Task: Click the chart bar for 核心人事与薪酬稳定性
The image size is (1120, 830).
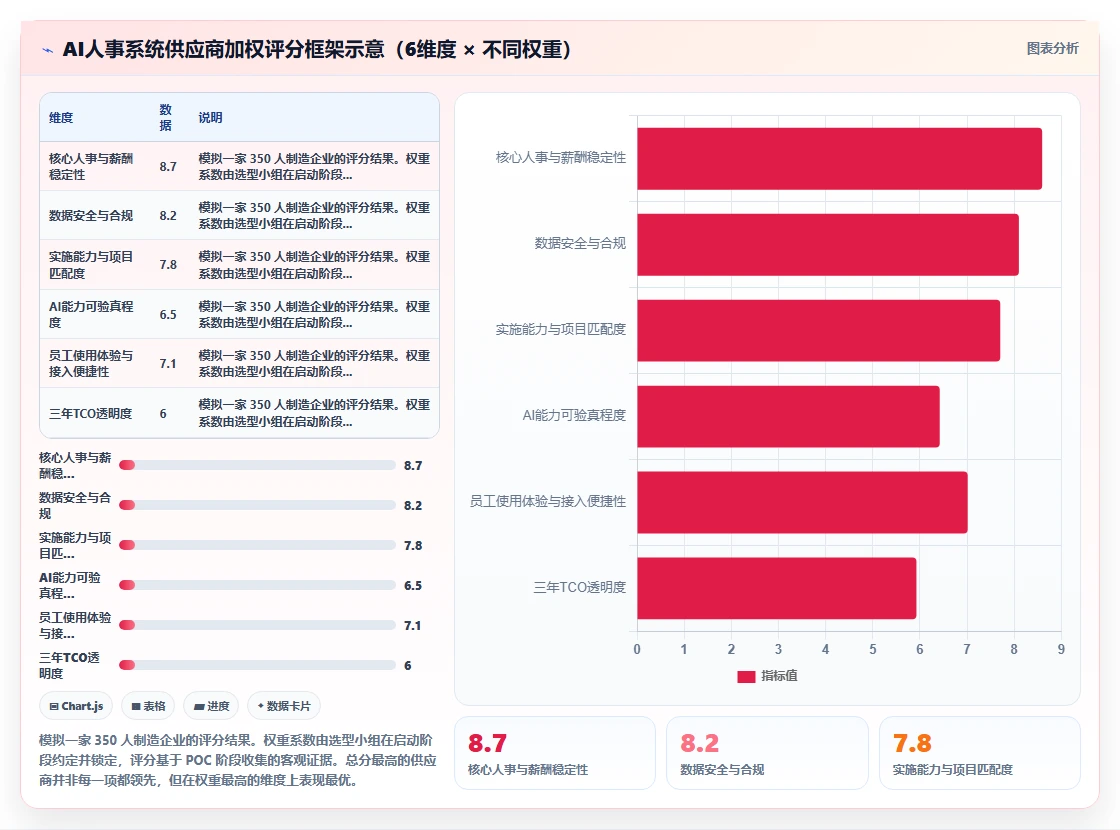Action: click(839, 159)
